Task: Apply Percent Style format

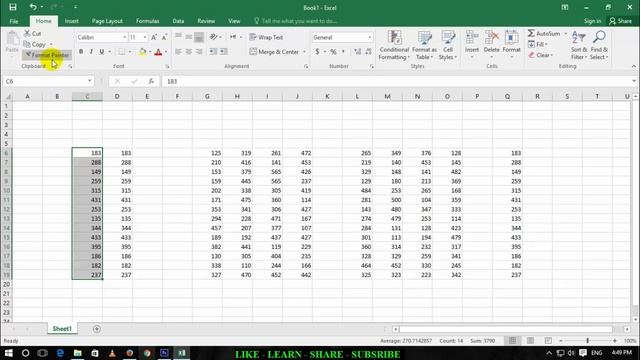Action: (x=333, y=51)
